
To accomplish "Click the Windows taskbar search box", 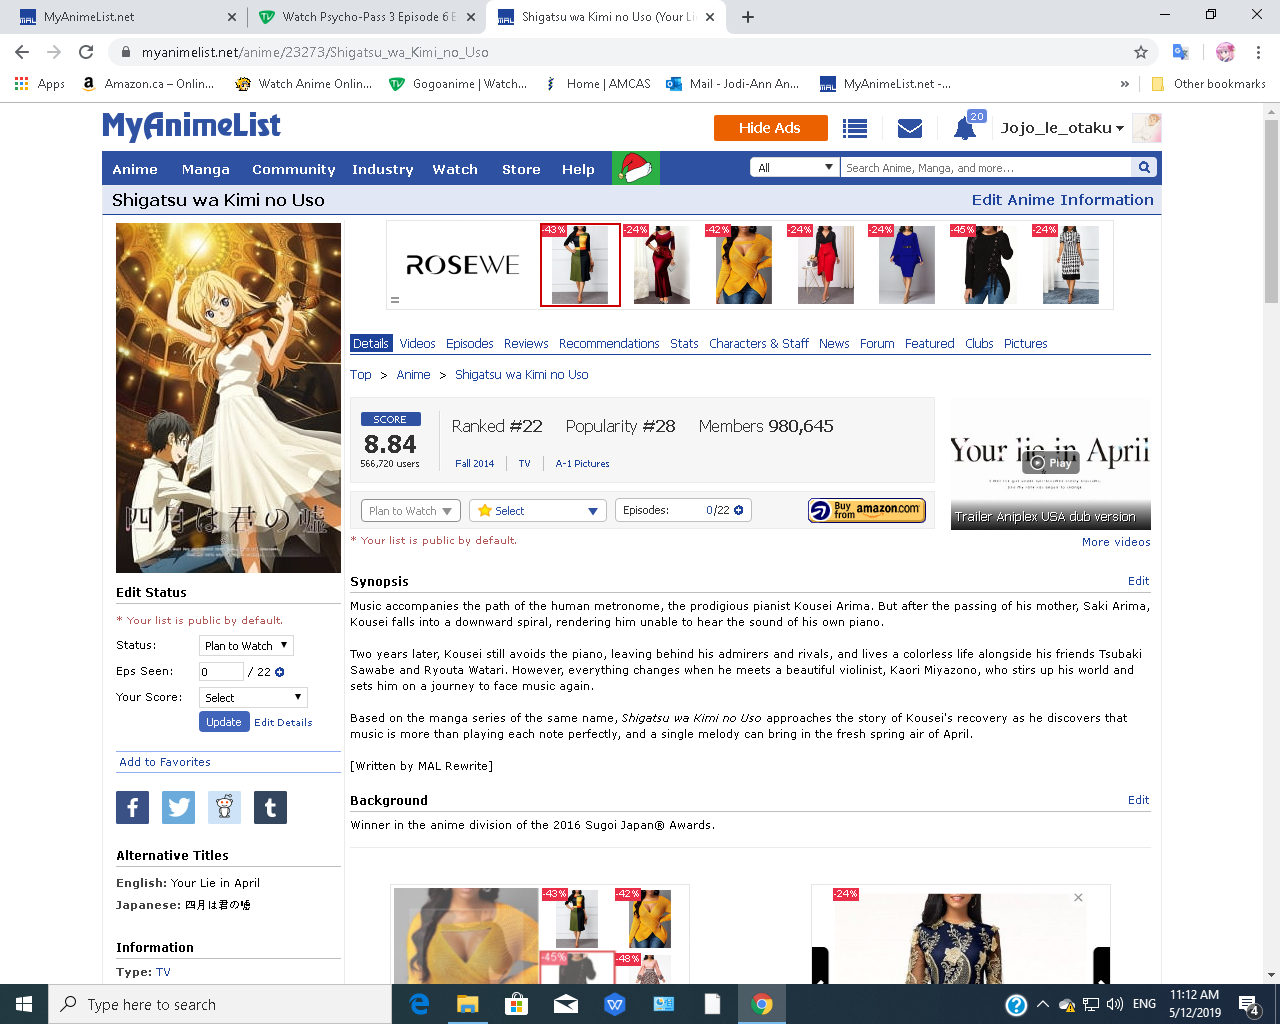I will tap(220, 1004).
